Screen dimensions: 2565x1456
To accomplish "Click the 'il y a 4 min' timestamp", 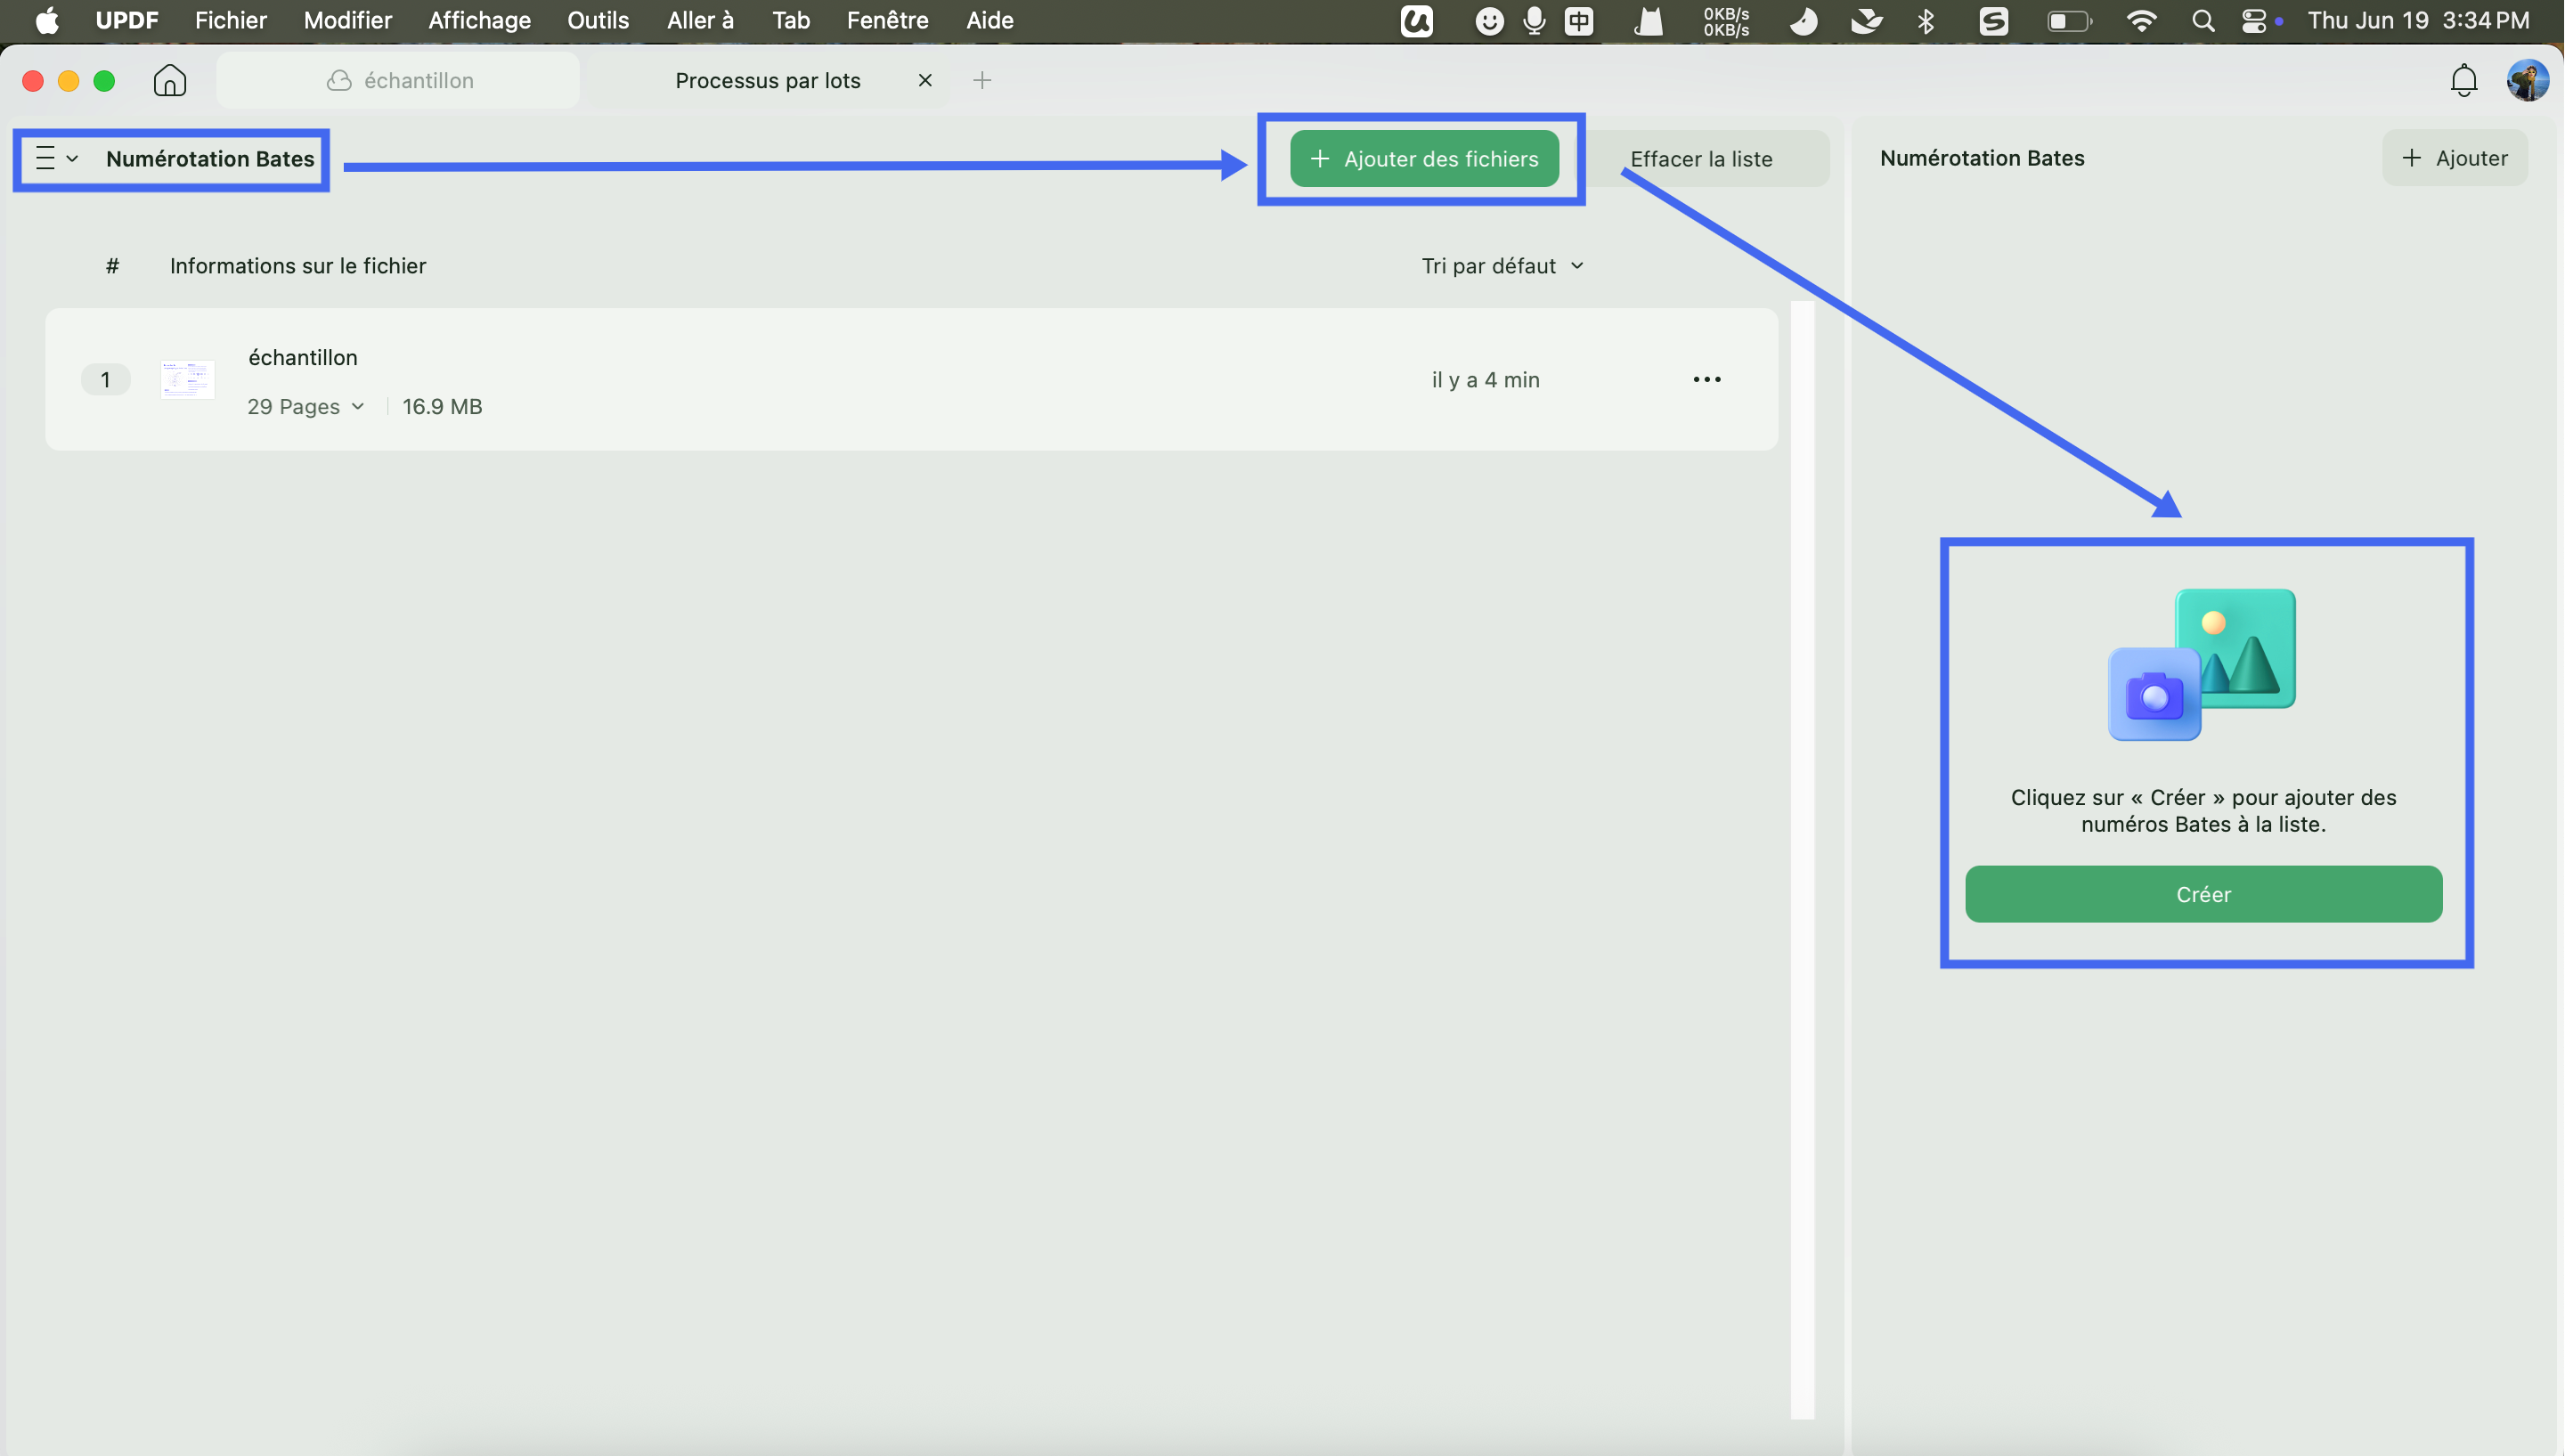I will tap(1485, 379).
